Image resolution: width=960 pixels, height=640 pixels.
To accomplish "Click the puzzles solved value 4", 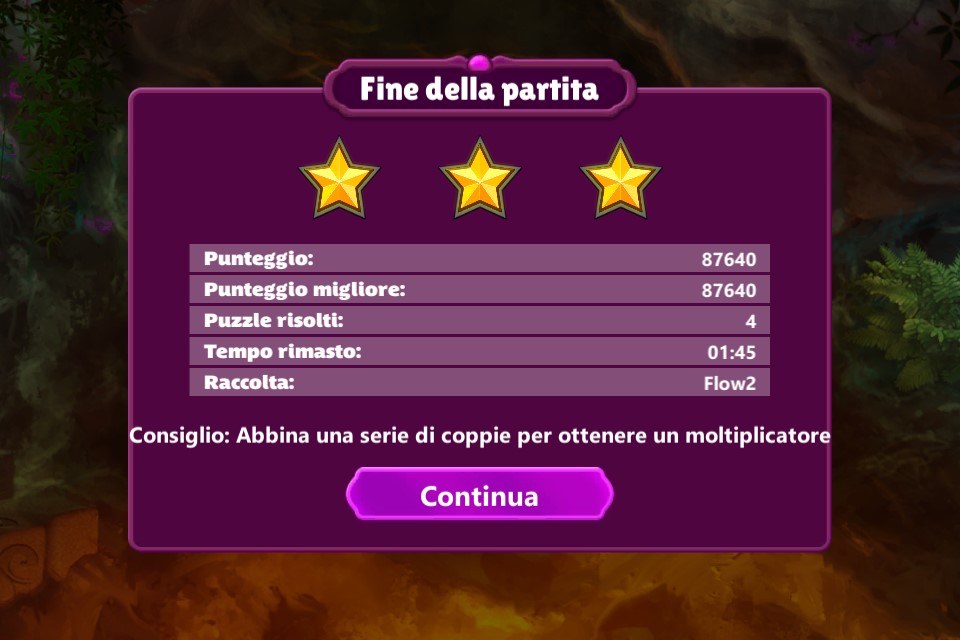I will (751, 322).
